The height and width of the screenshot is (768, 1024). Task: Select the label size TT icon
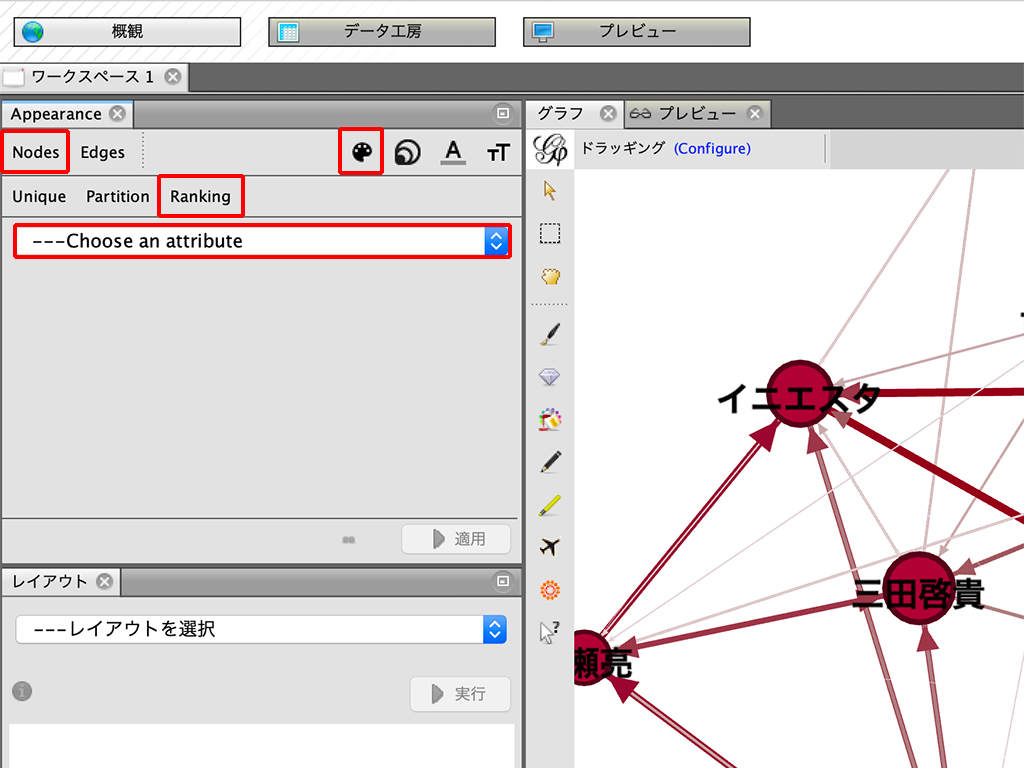(498, 153)
